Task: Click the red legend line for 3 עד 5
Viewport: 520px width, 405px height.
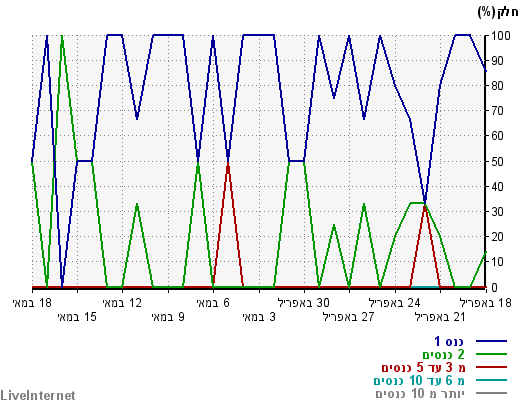Action: [491, 367]
